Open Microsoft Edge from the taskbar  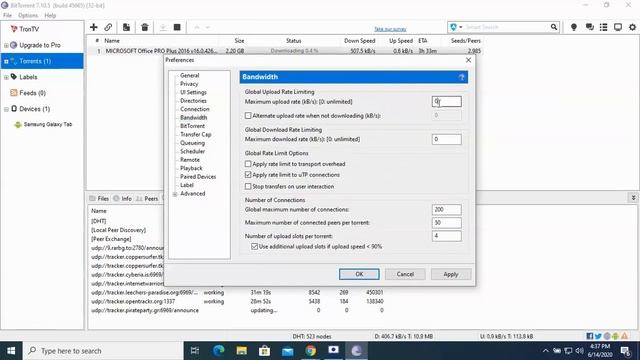219,351
